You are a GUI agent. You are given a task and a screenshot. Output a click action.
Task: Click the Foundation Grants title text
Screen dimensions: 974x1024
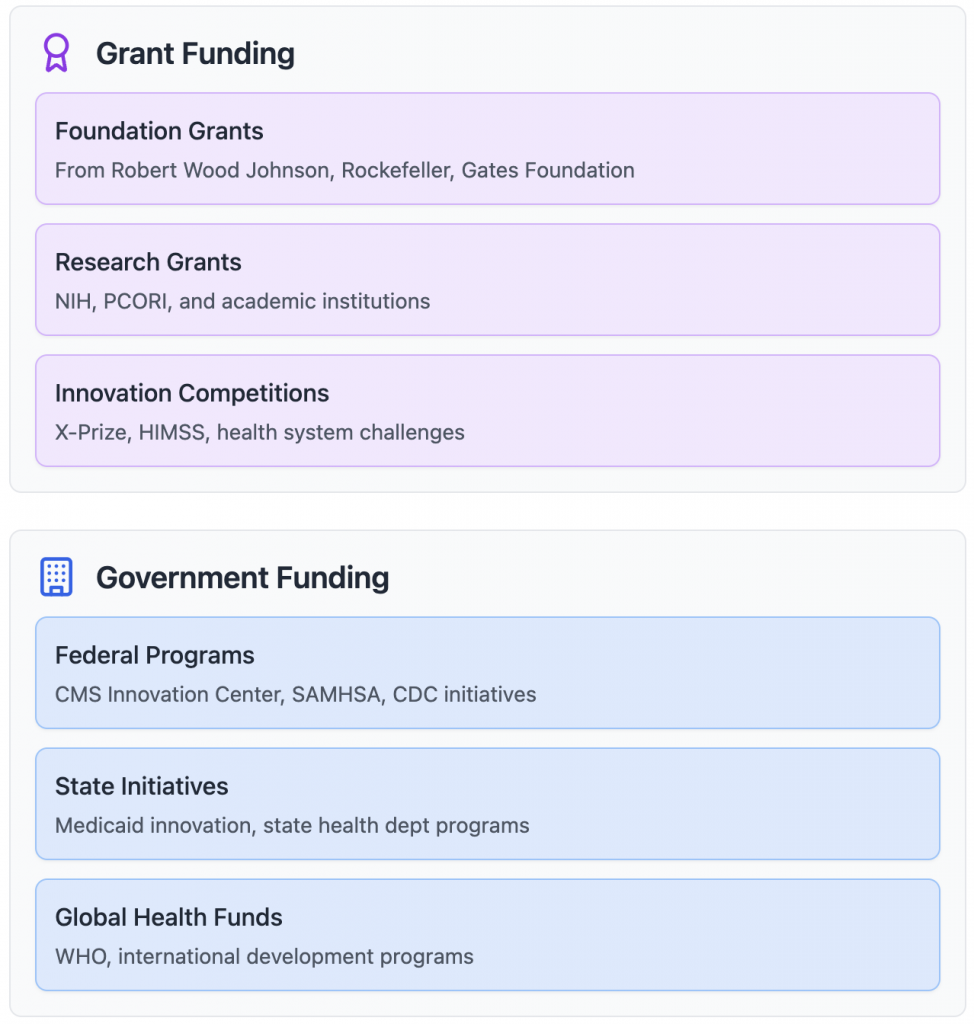coord(159,131)
